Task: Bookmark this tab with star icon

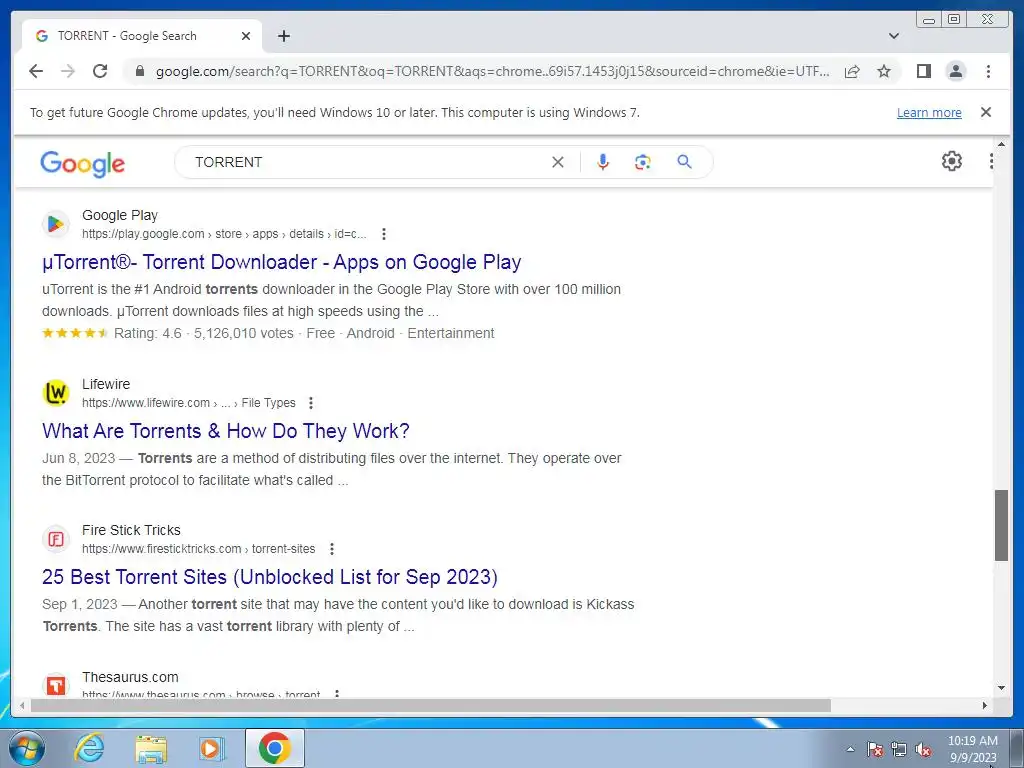Action: click(x=884, y=71)
